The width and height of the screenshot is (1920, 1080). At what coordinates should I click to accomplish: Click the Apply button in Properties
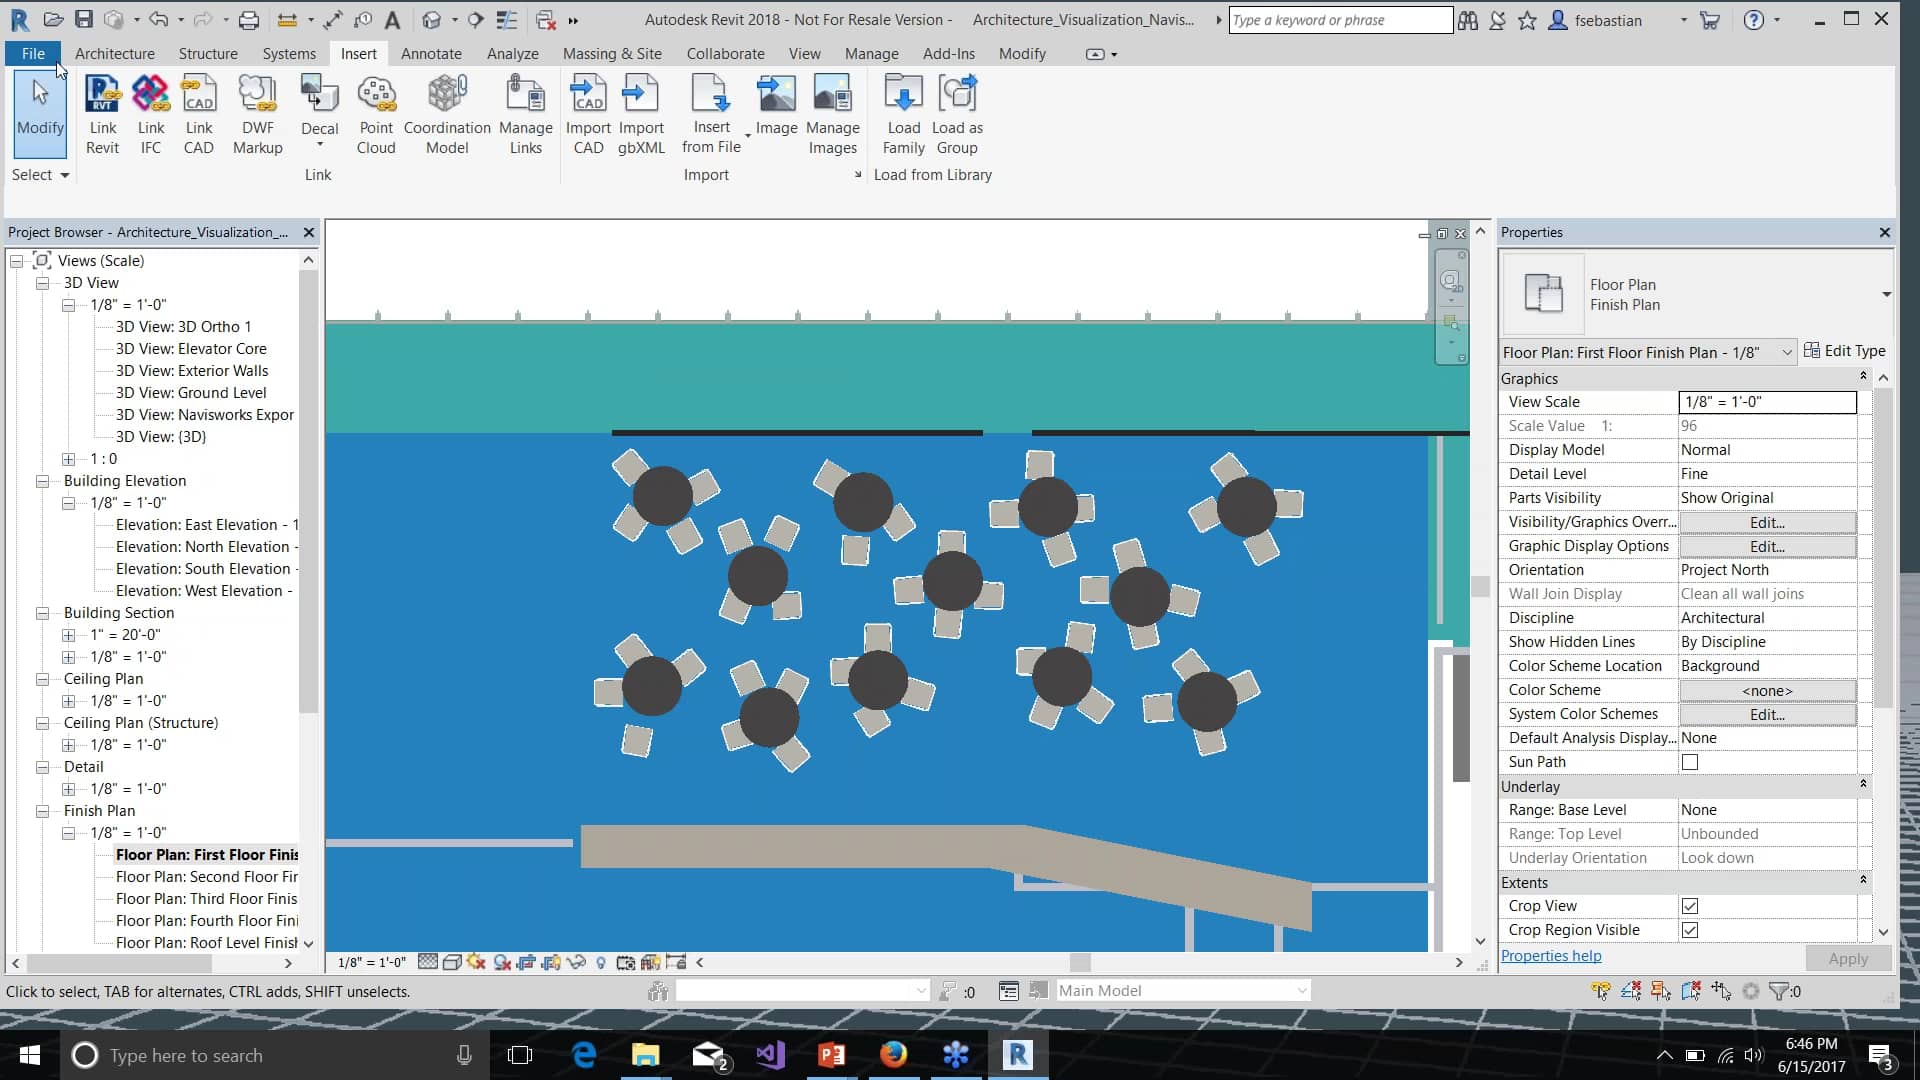[1847, 957]
